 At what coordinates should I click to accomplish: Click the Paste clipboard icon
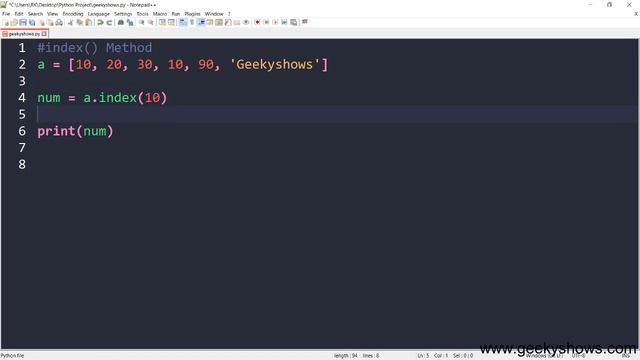pyautogui.click(x=88, y=22)
